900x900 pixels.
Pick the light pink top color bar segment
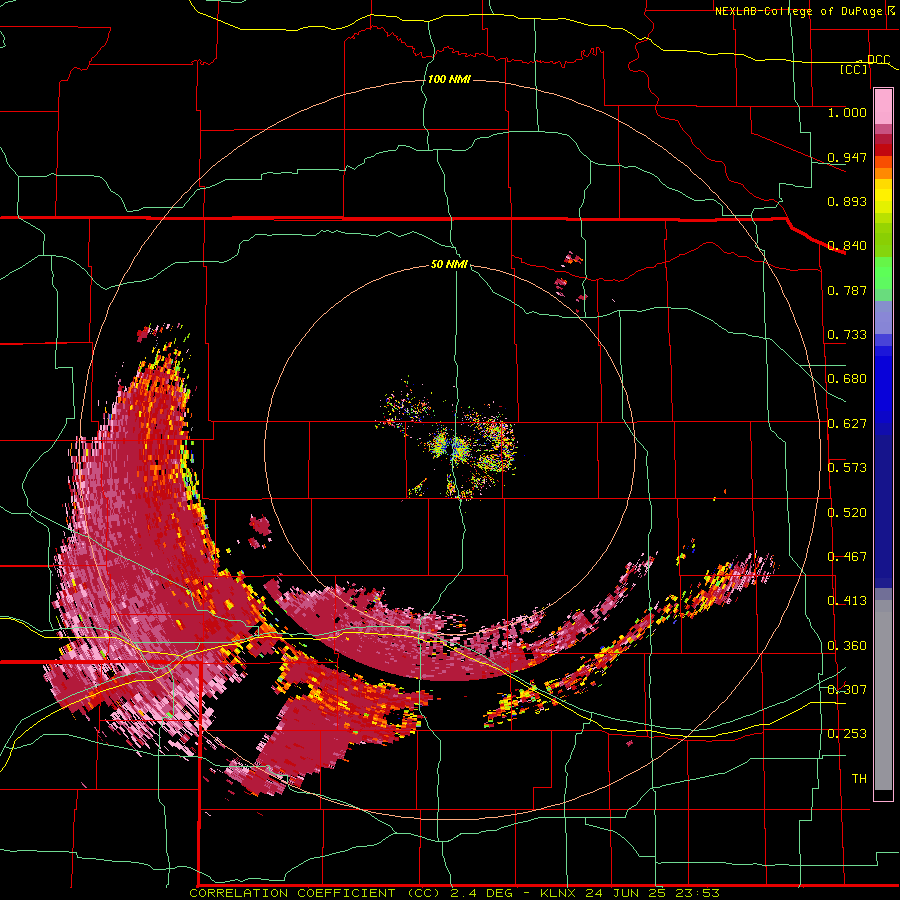click(x=883, y=107)
